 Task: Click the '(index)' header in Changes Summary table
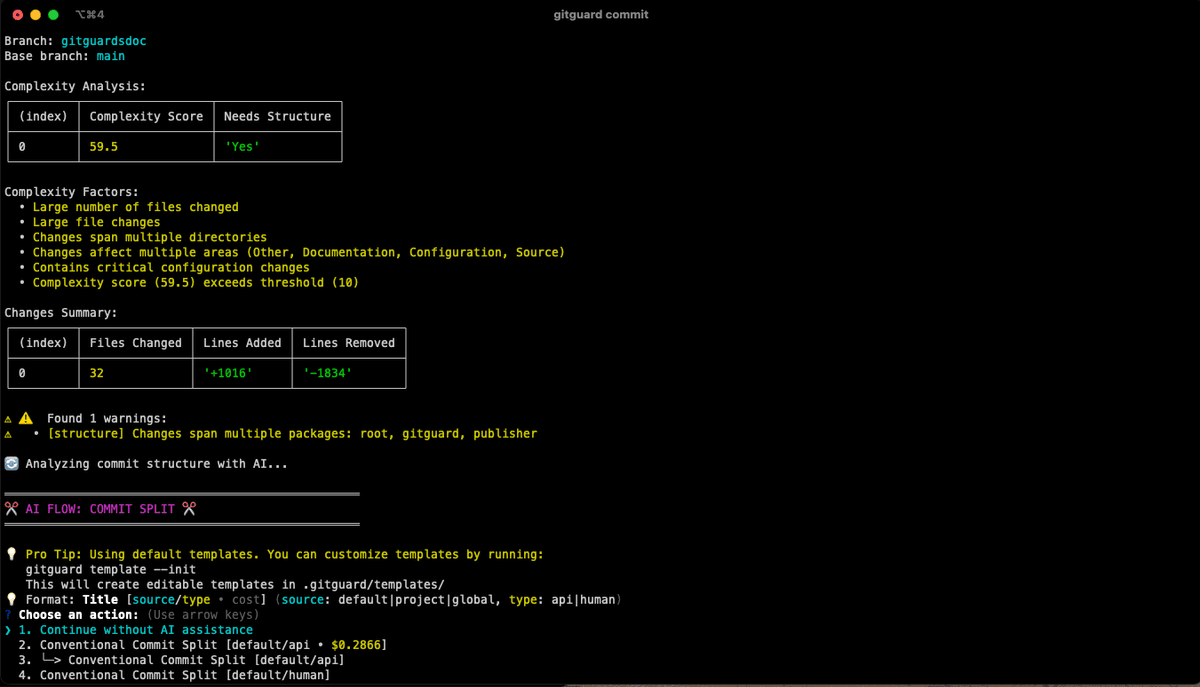coord(43,343)
